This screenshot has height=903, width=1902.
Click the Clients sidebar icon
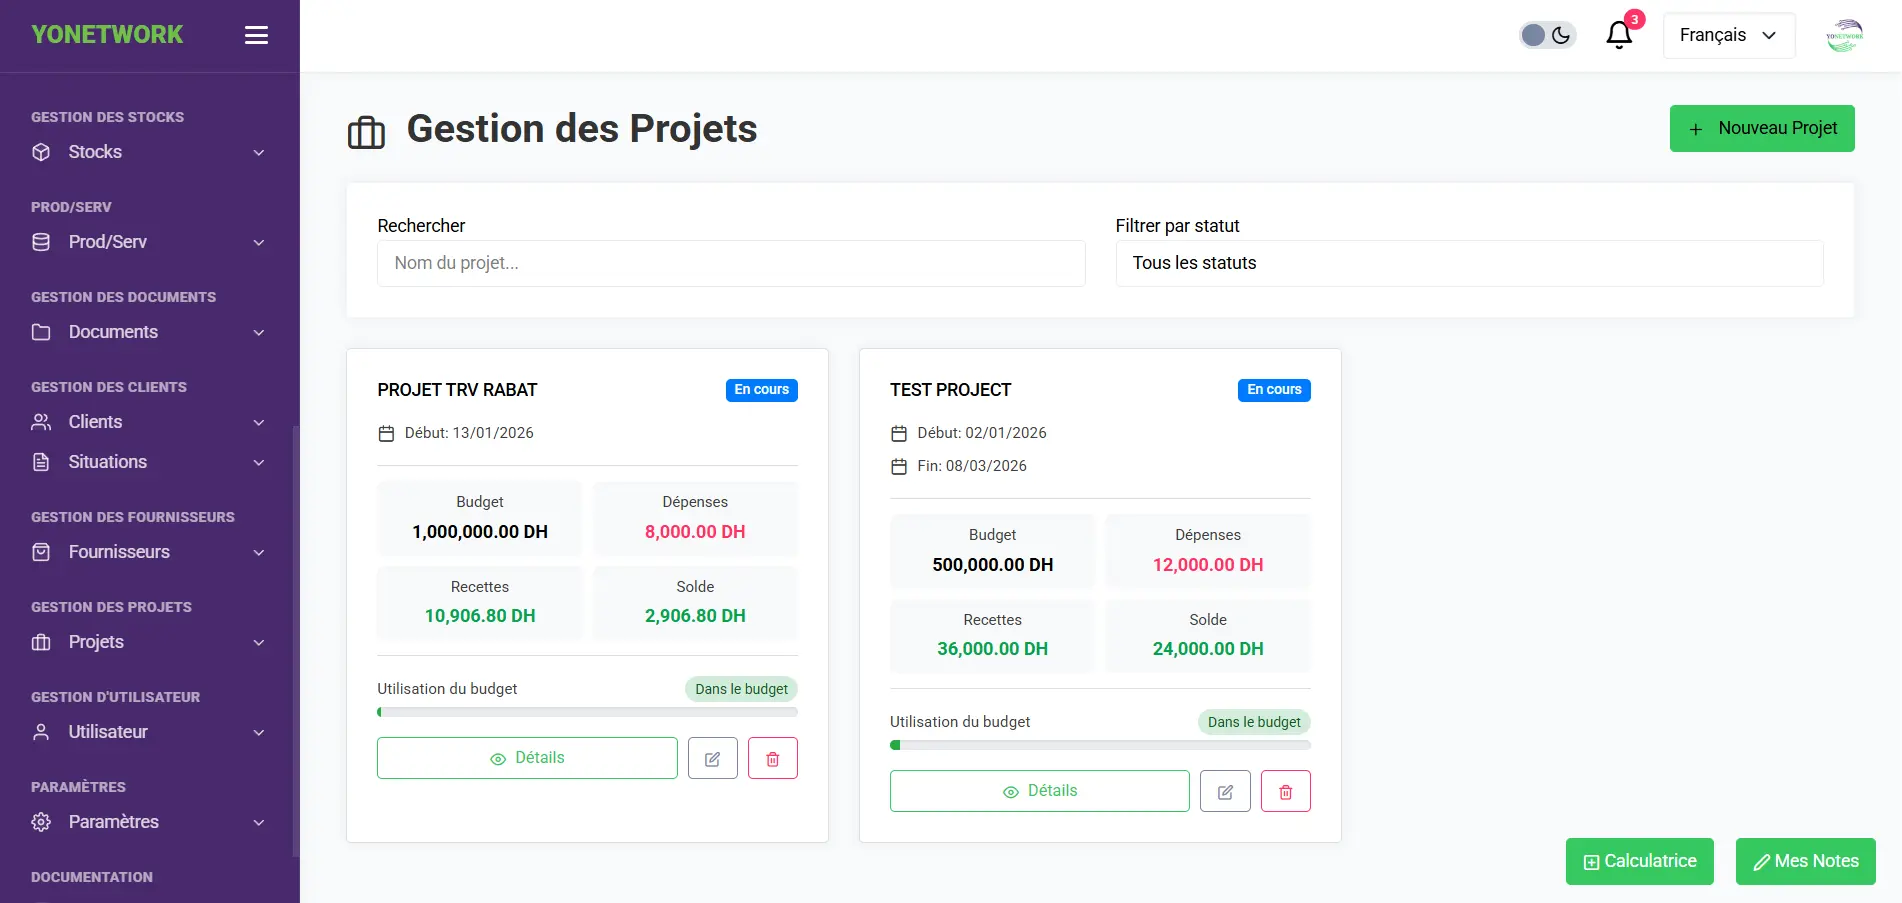[x=41, y=422]
